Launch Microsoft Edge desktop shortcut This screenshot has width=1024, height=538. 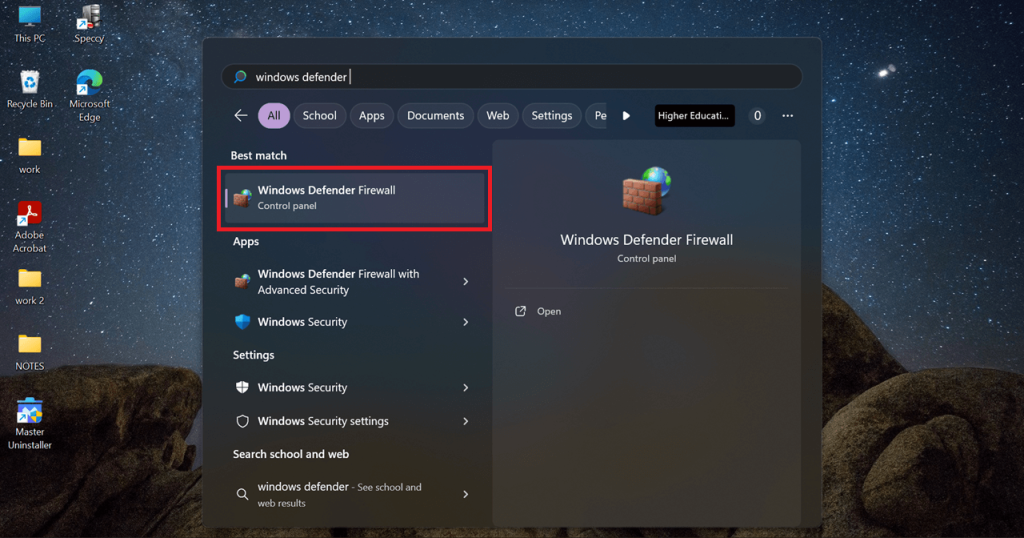click(89, 95)
